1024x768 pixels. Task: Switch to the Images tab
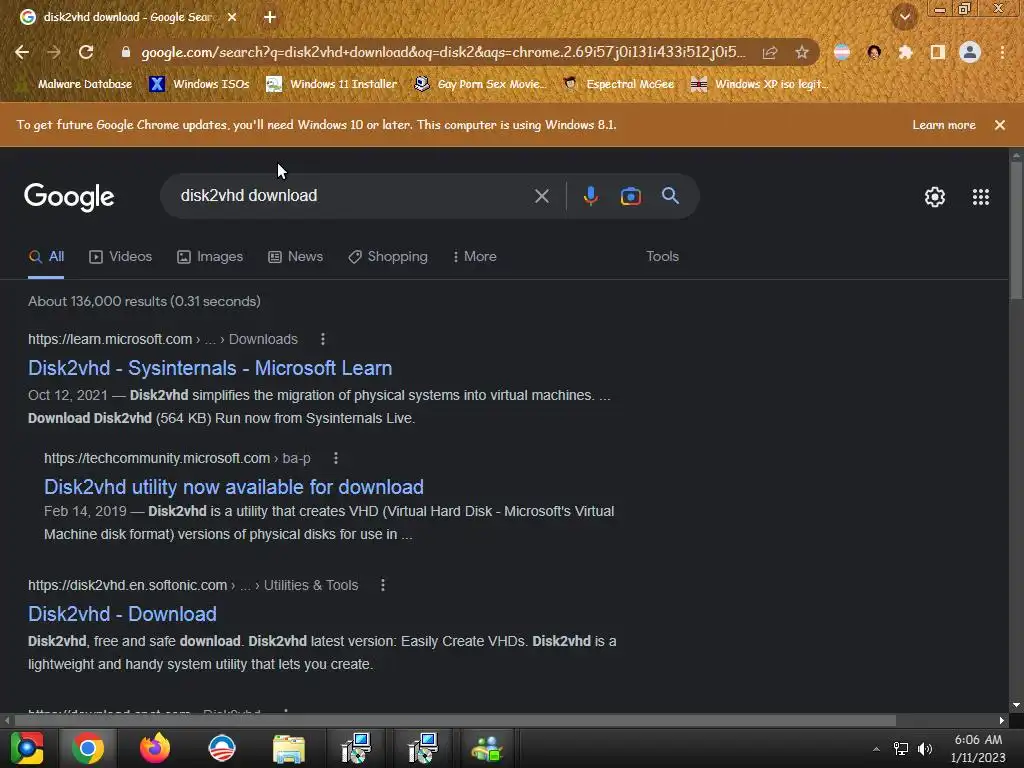(210, 257)
